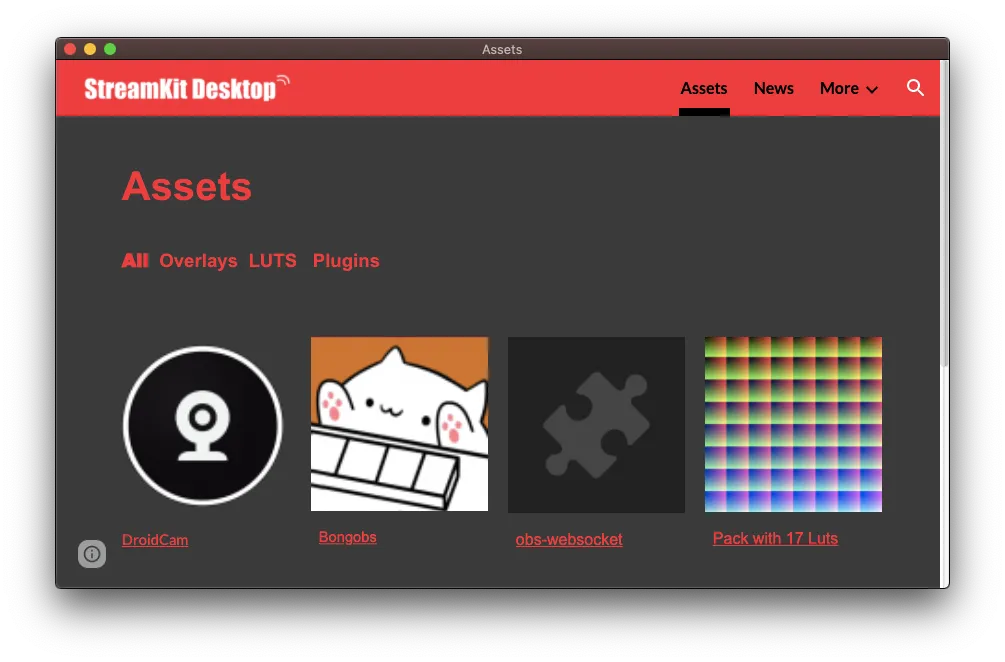Image resolution: width=1005 pixels, height=662 pixels.
Task: Click the broadcast waves icon beside the logo
Action: tap(283, 77)
